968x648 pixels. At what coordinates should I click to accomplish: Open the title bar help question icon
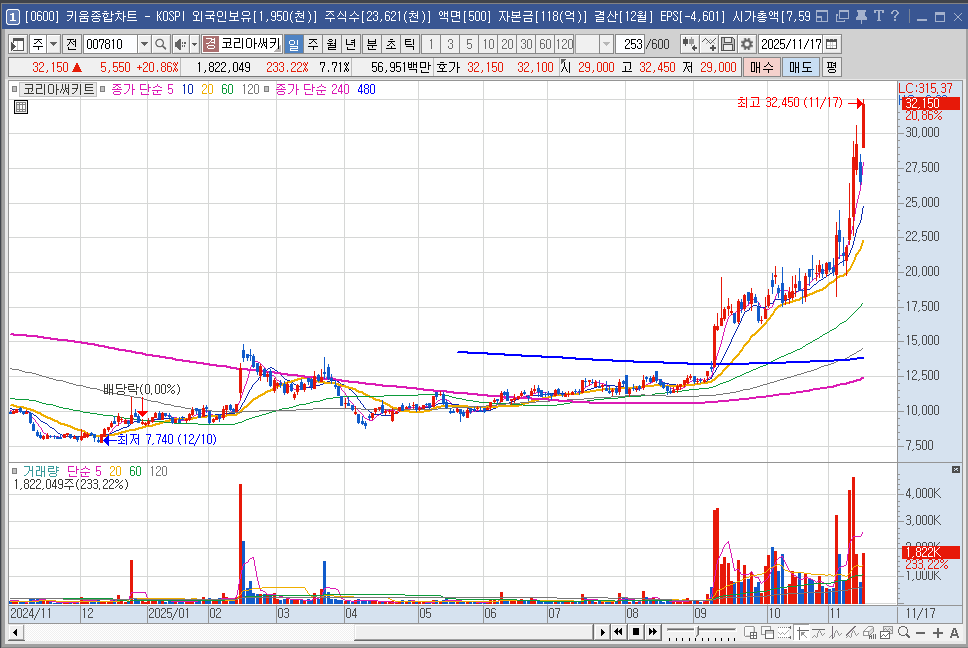pos(895,16)
